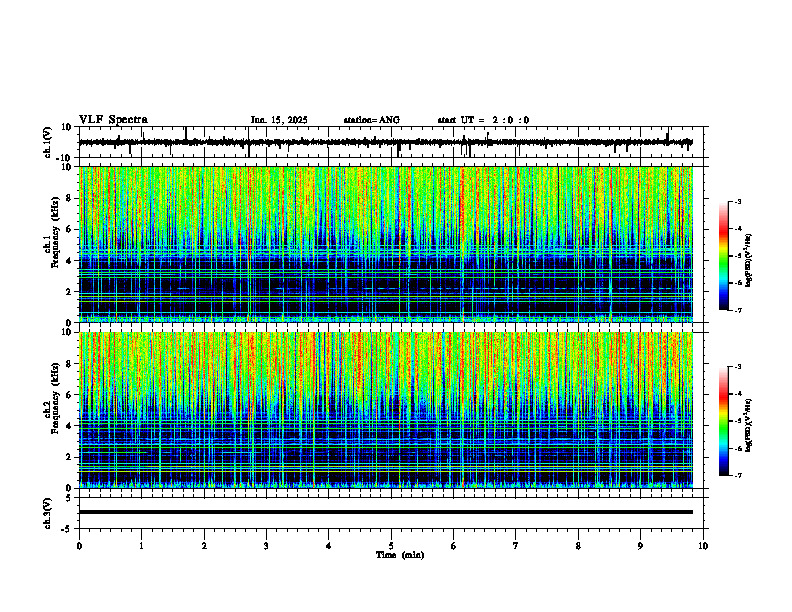Click the "Time (min)" x-axis label

[400, 555]
